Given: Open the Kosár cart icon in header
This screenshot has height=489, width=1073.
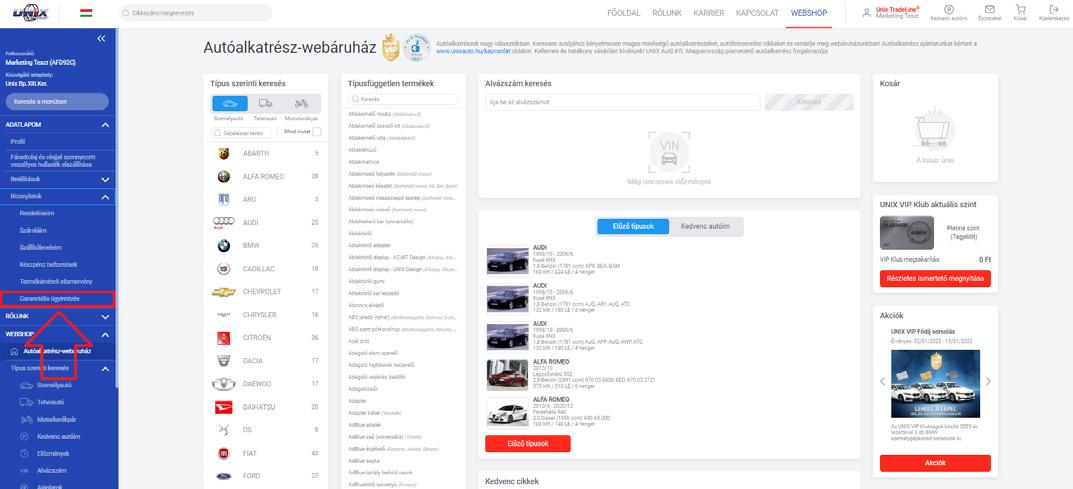Looking at the screenshot, I should [x=1020, y=9].
